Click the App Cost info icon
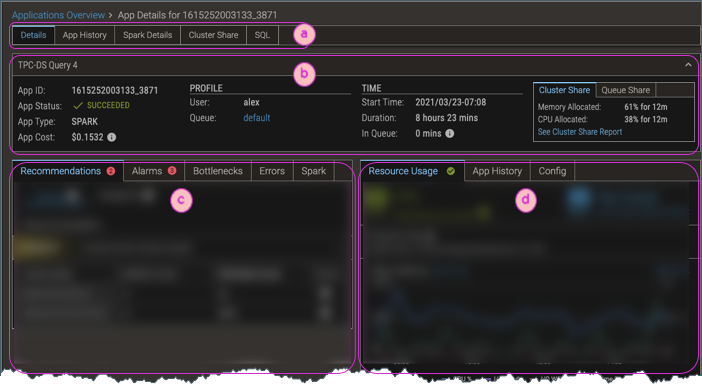702x384 pixels. pos(111,137)
